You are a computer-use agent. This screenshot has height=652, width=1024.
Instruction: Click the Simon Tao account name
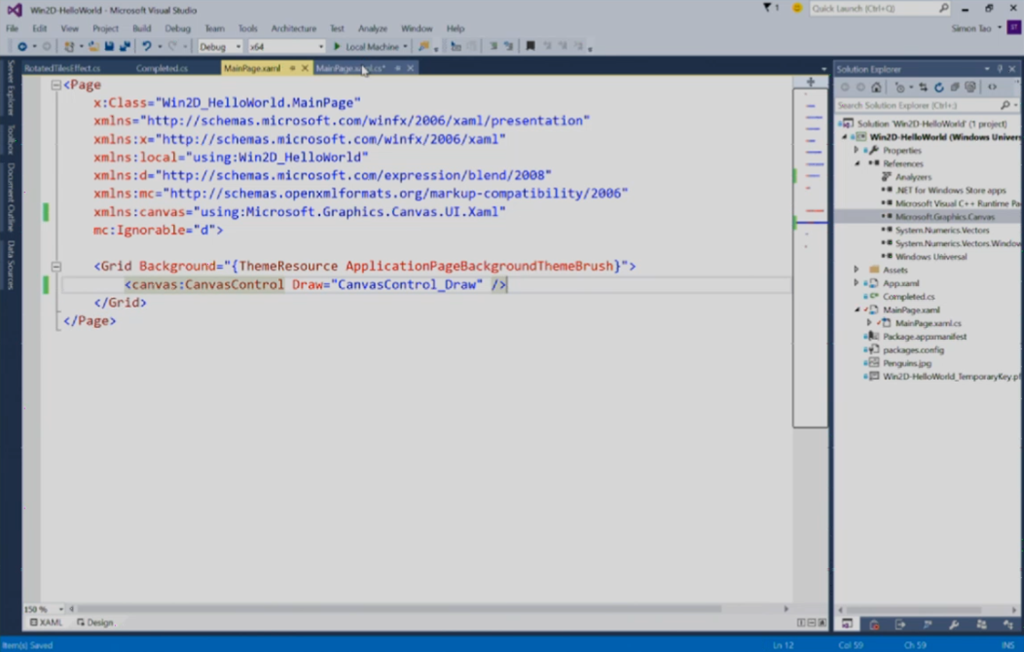(x=971, y=29)
